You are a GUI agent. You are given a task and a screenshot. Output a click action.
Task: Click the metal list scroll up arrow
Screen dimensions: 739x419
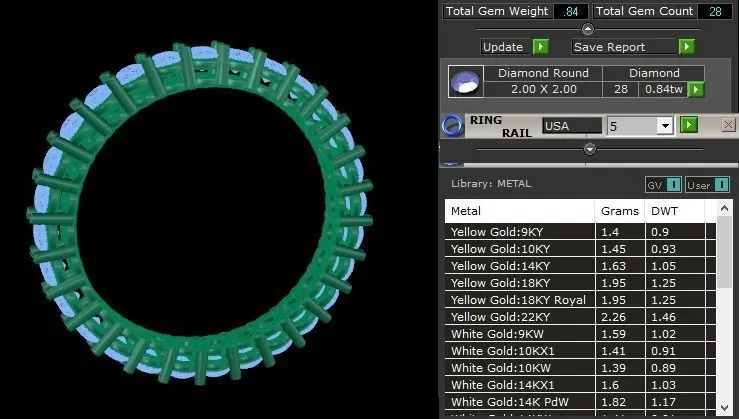tap(724, 208)
